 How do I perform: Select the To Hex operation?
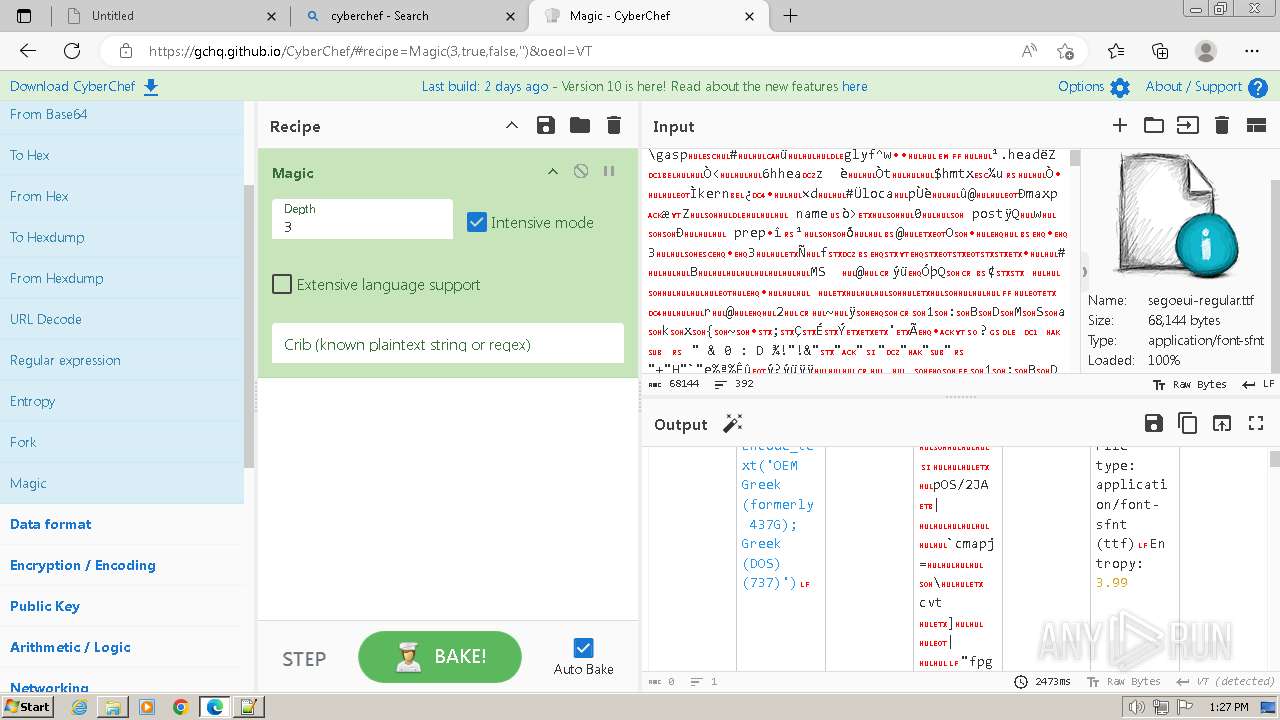122,155
